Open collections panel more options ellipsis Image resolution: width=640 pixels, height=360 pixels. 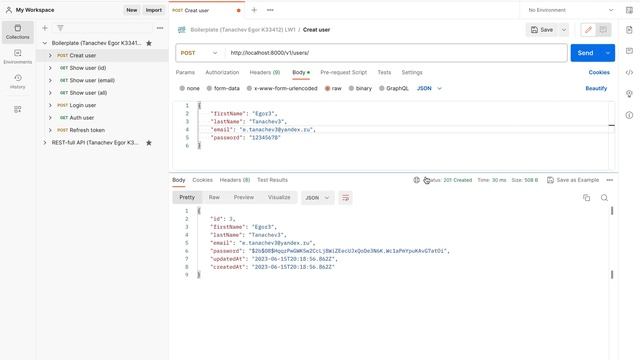click(x=160, y=28)
